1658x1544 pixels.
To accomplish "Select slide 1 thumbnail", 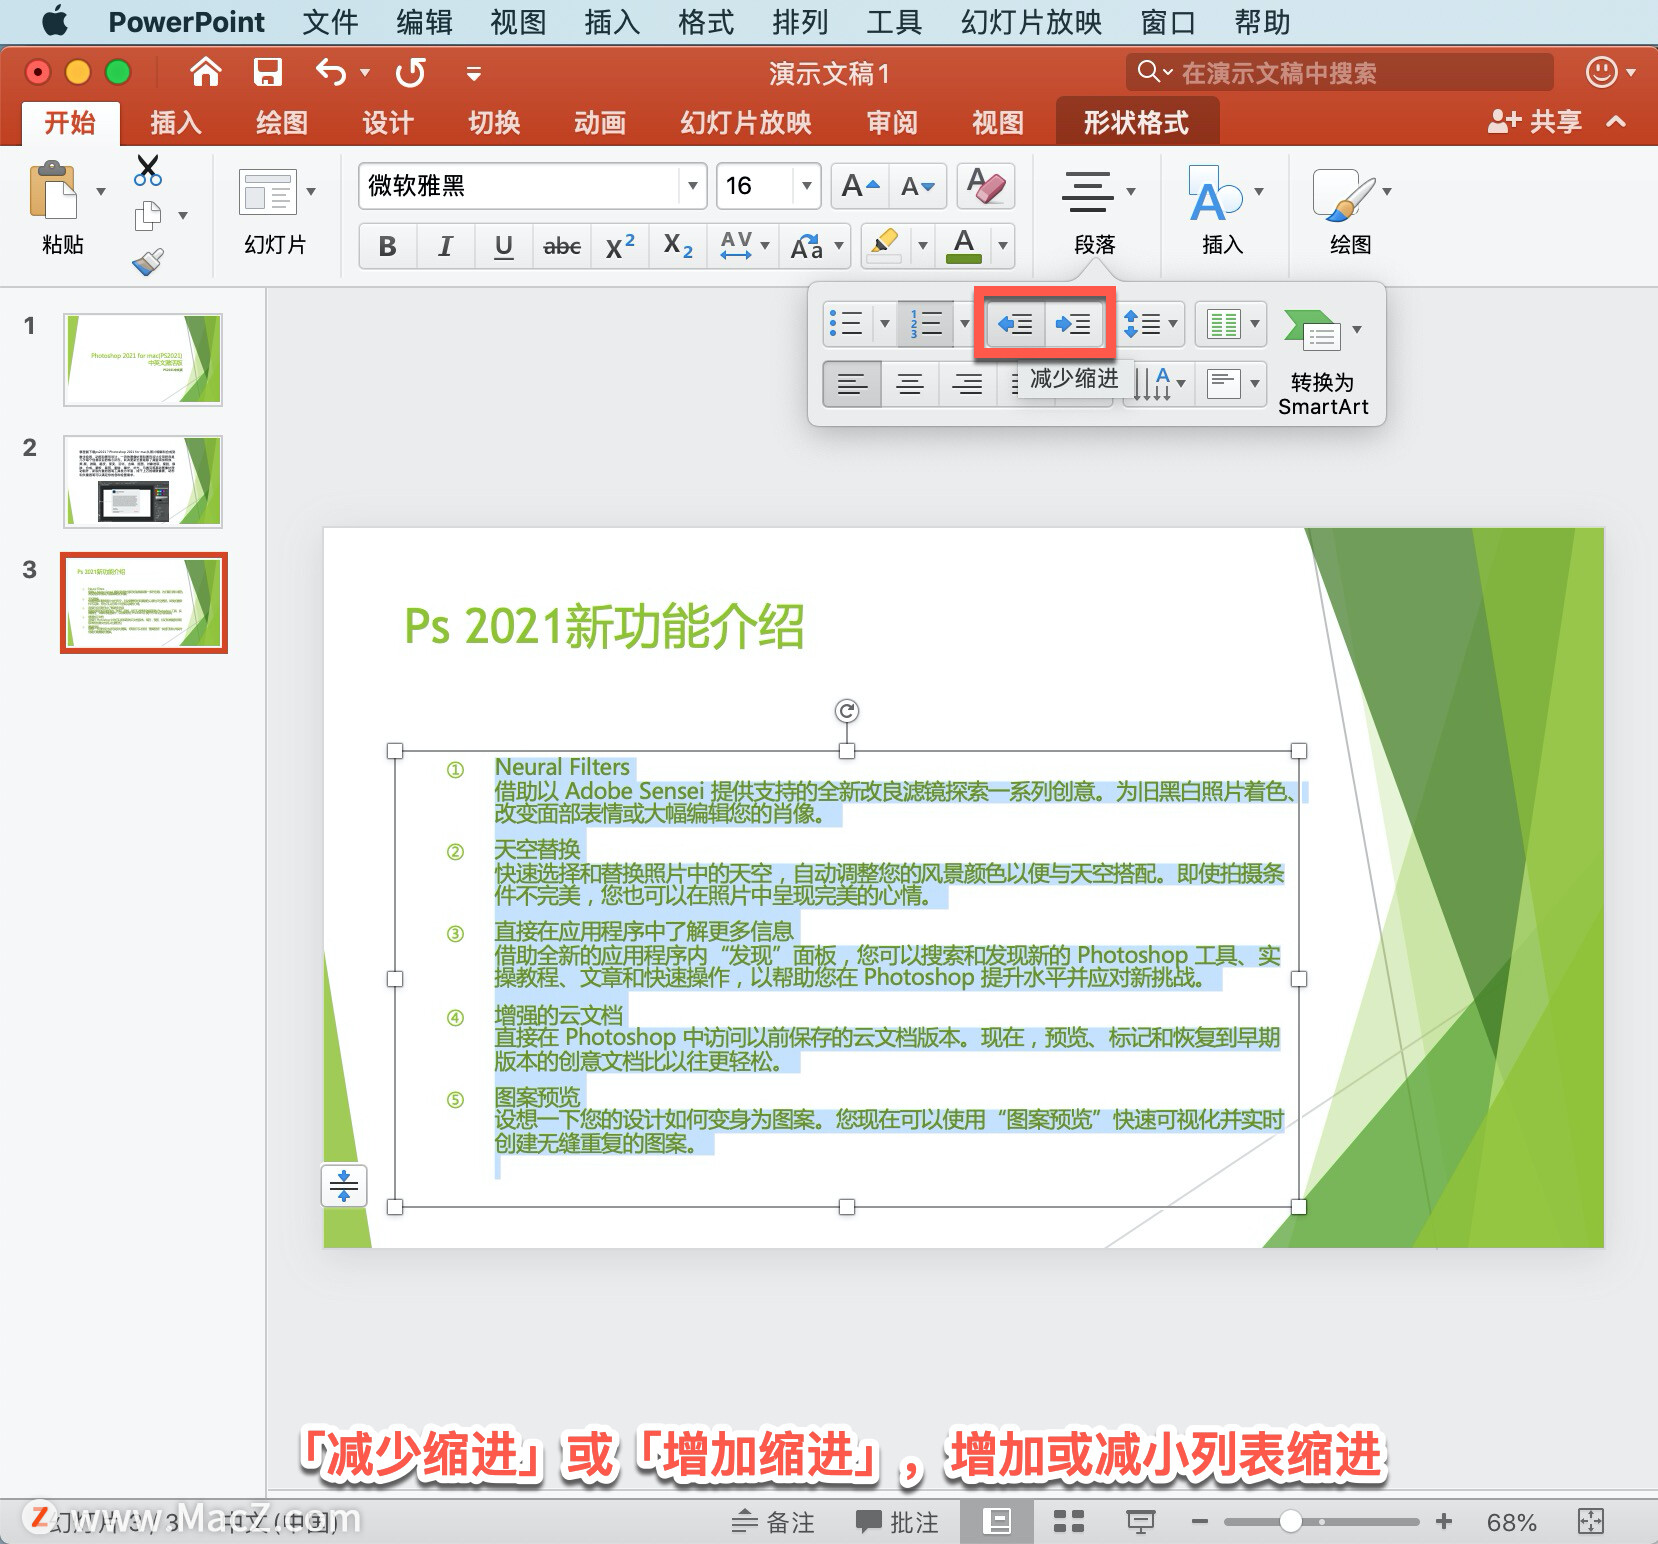I will tap(143, 360).
